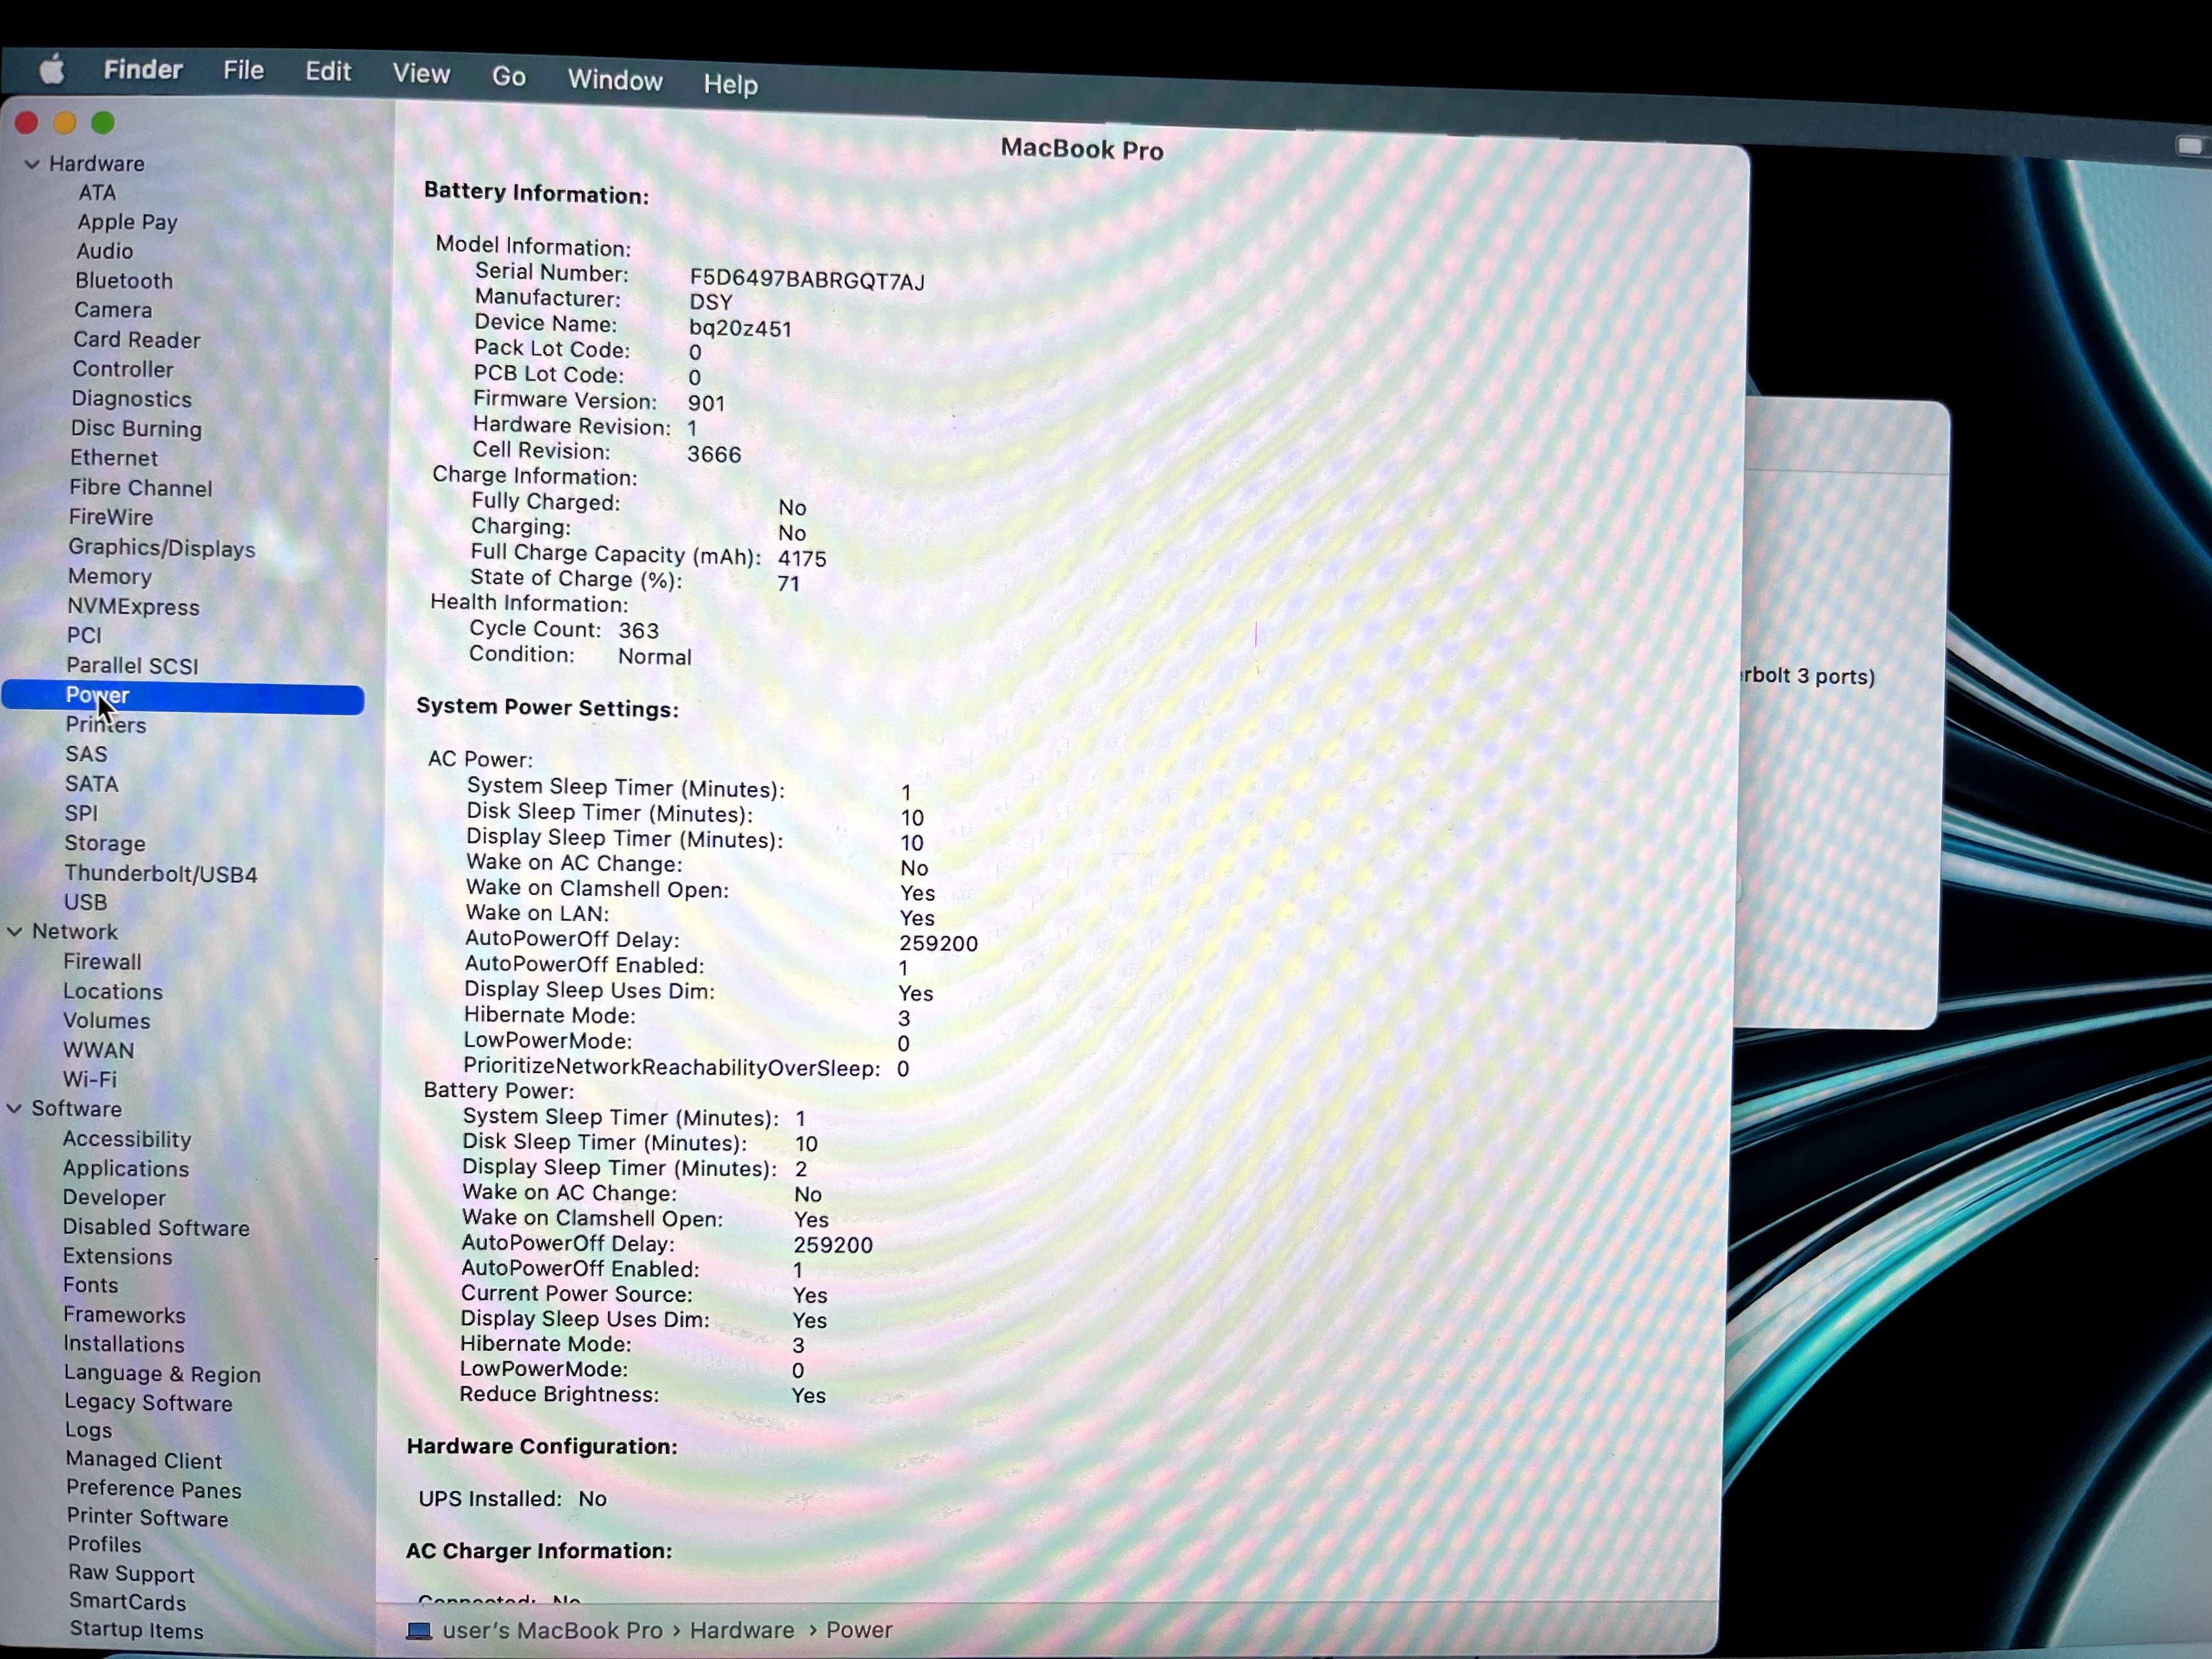Select Memory in the sidebar
Image resolution: width=2212 pixels, height=1659 pixels.
[x=110, y=577]
